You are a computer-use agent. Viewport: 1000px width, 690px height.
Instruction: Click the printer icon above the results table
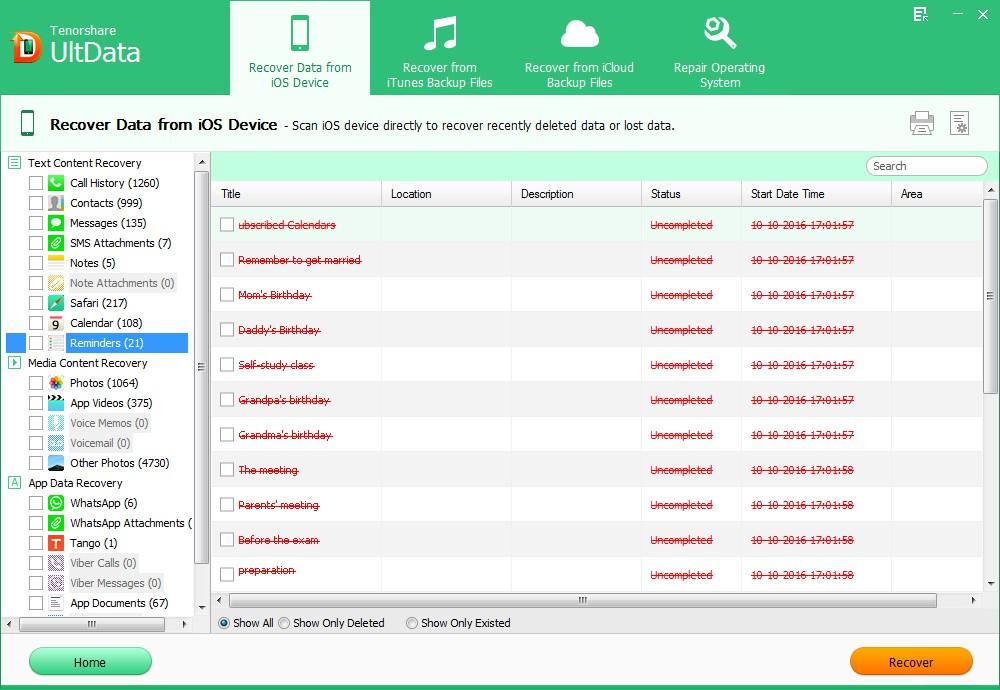[x=921, y=122]
